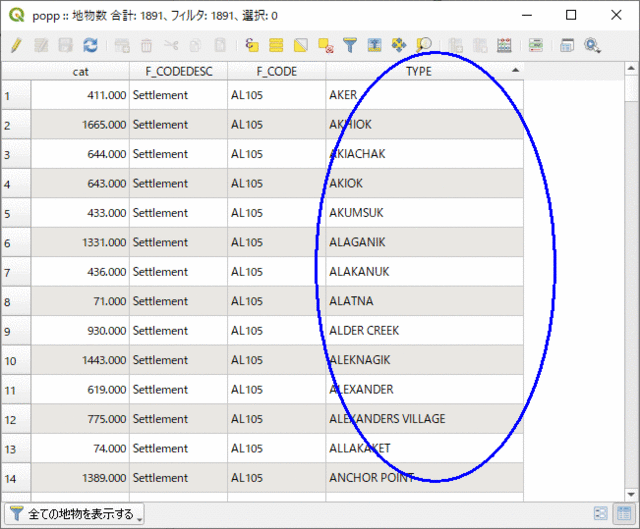Click the F_CODEDESC column header
The height and width of the screenshot is (529, 640).
tap(178, 71)
